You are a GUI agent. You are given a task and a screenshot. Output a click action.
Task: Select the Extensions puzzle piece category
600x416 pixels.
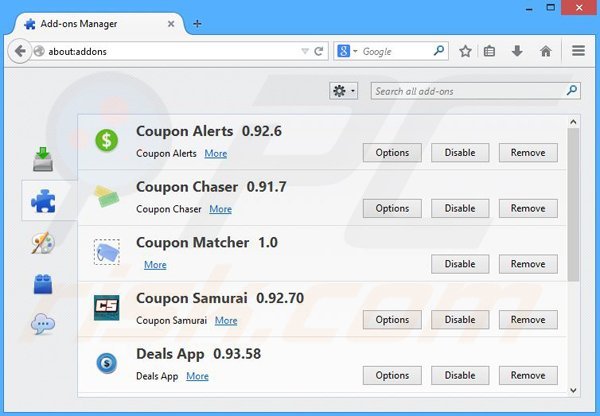pyautogui.click(x=43, y=201)
